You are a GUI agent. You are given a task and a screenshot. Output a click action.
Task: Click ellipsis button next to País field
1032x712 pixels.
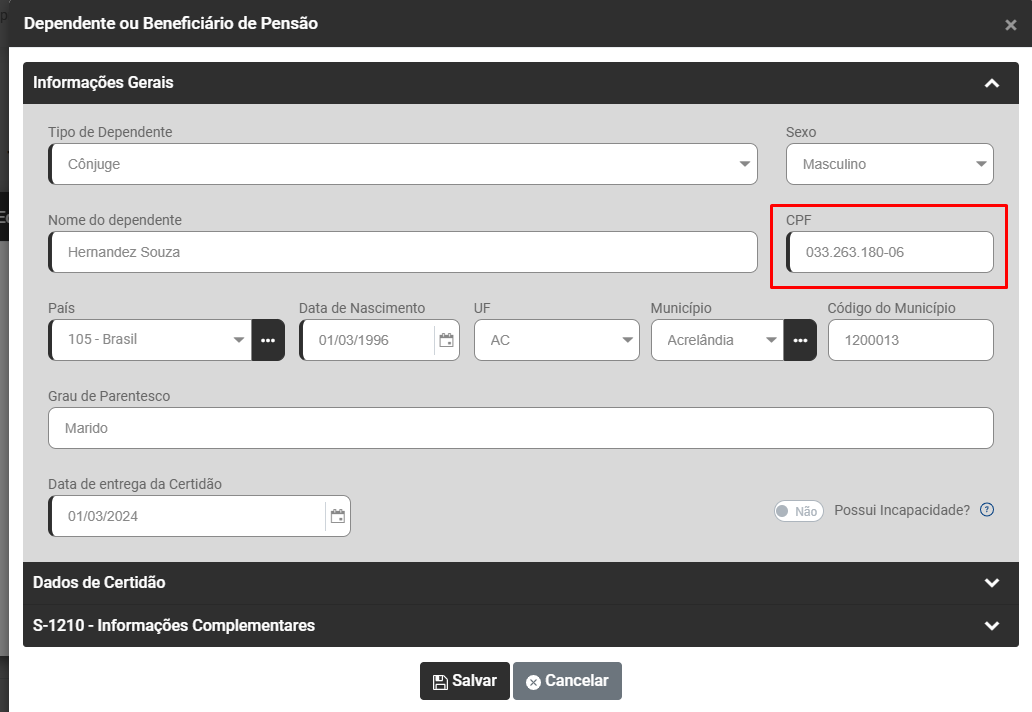[x=268, y=340]
